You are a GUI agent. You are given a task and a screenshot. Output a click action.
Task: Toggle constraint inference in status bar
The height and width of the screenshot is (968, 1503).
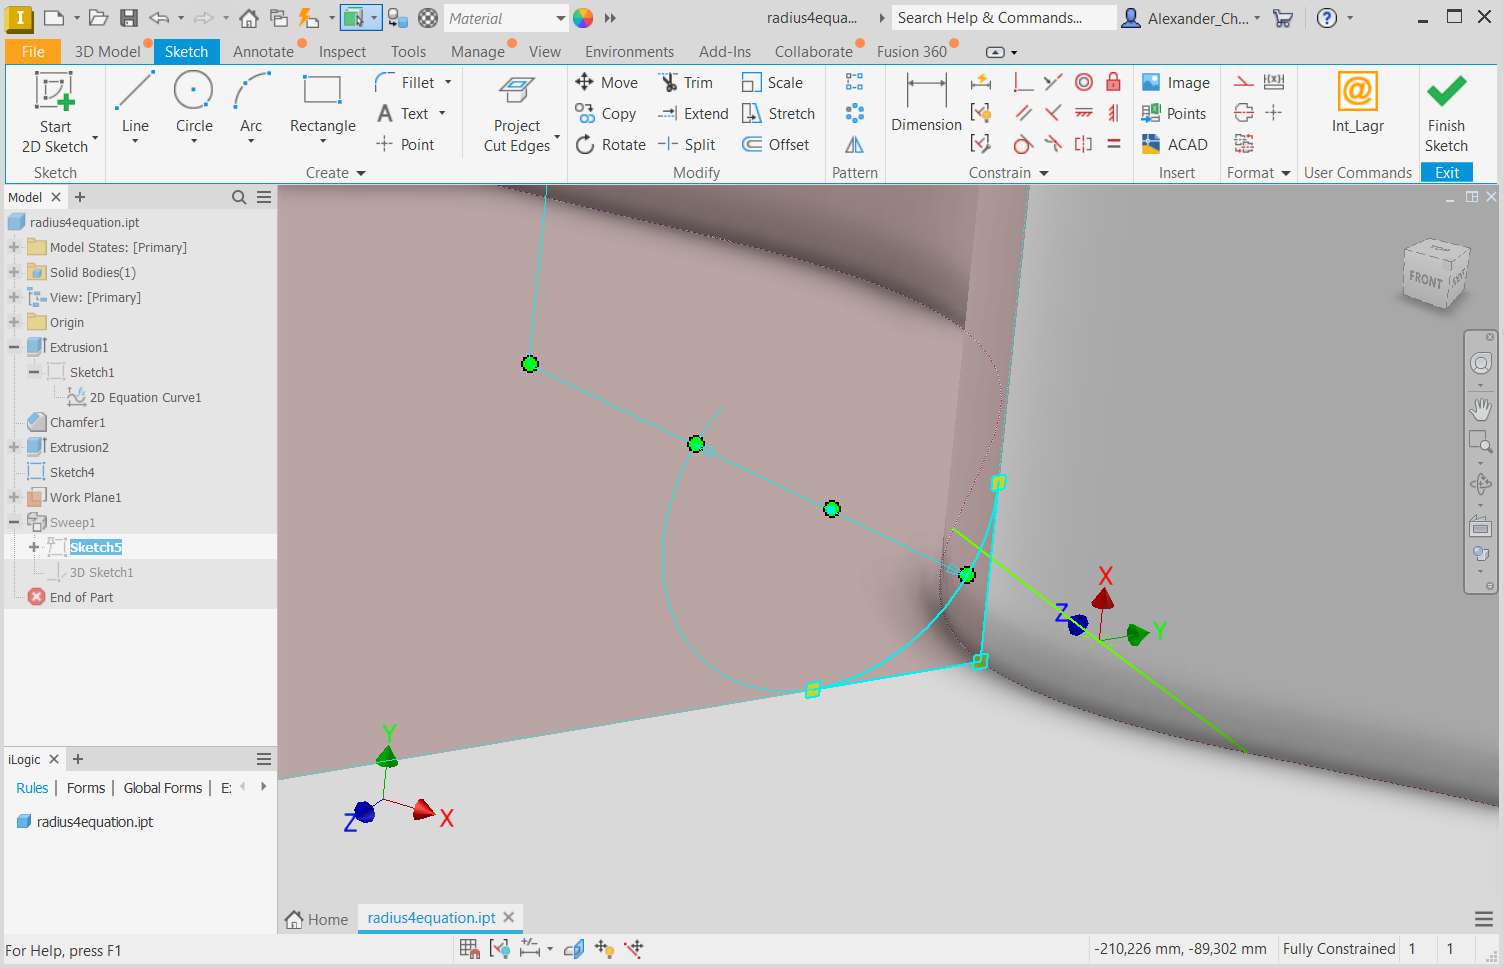pyautogui.click(x=499, y=948)
